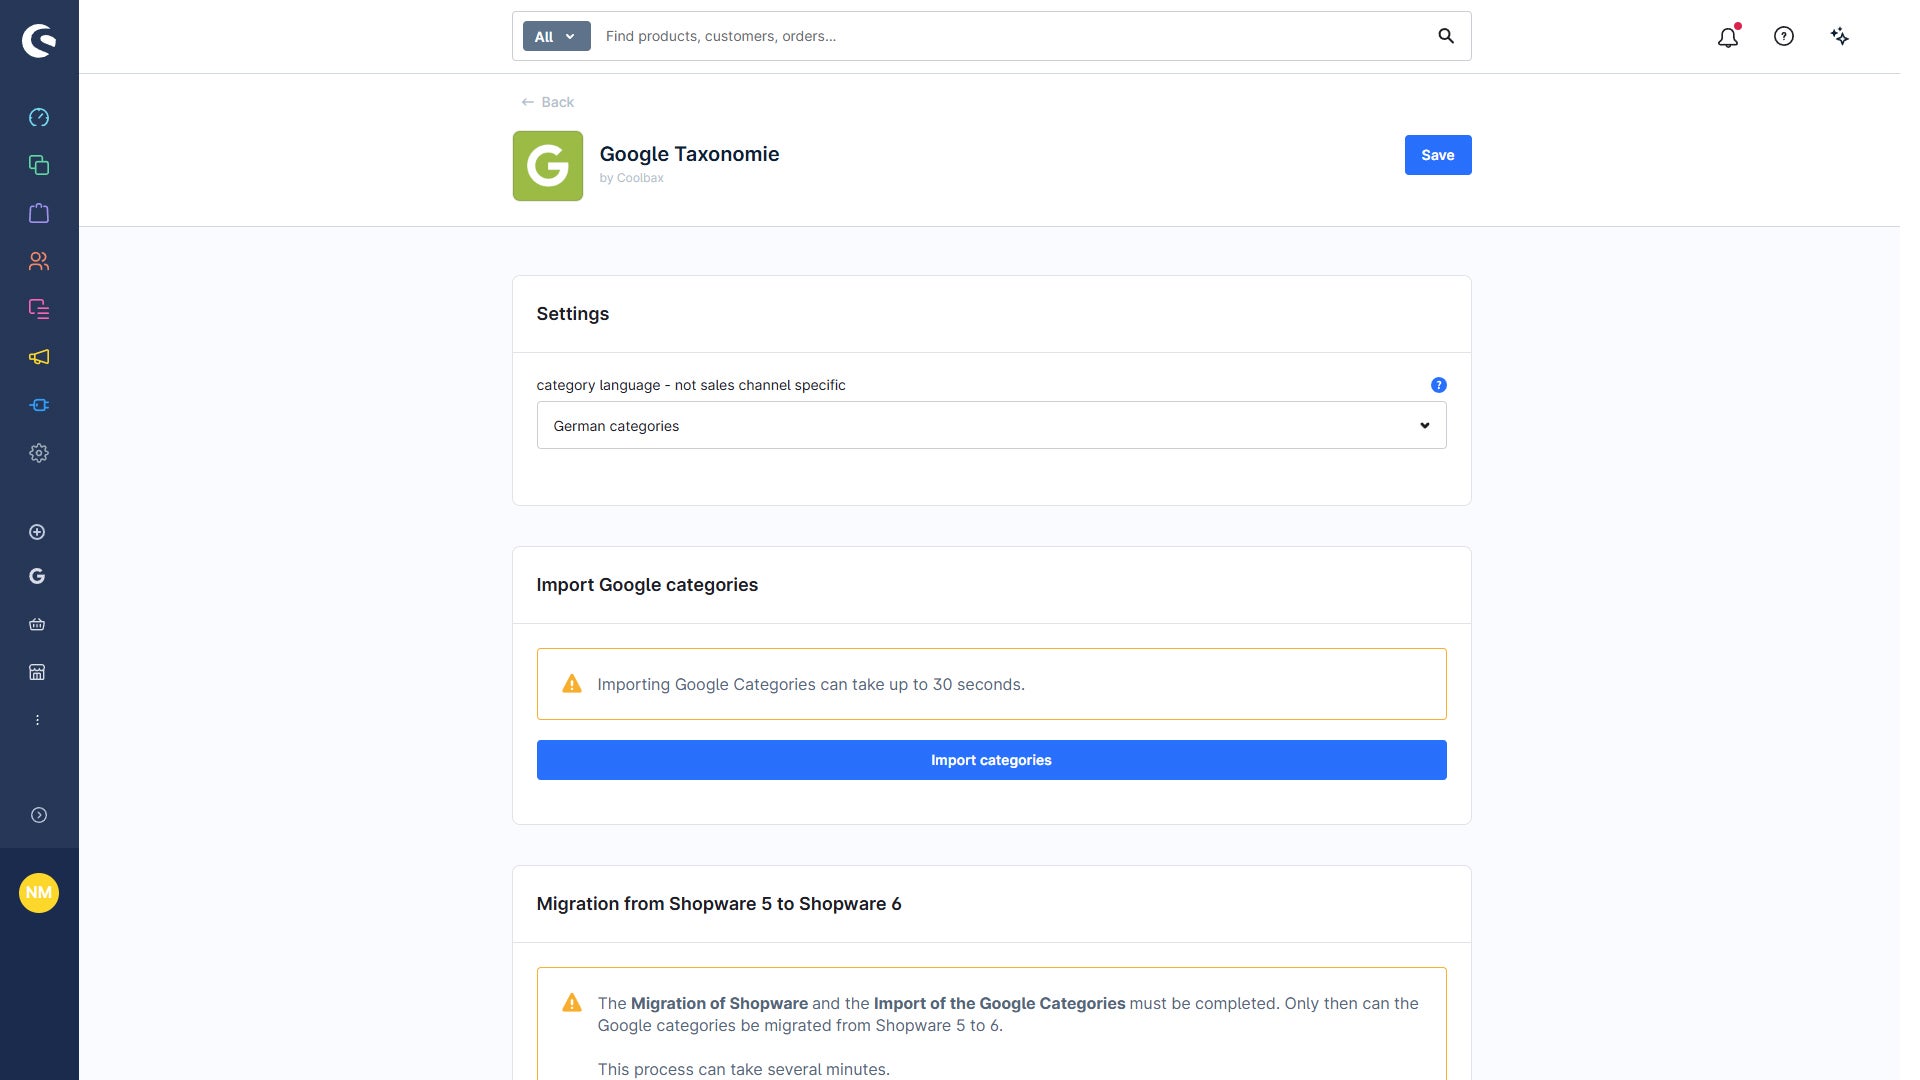Click the category language field label
Image resolution: width=1920 pixels, height=1080 pixels.
point(691,385)
